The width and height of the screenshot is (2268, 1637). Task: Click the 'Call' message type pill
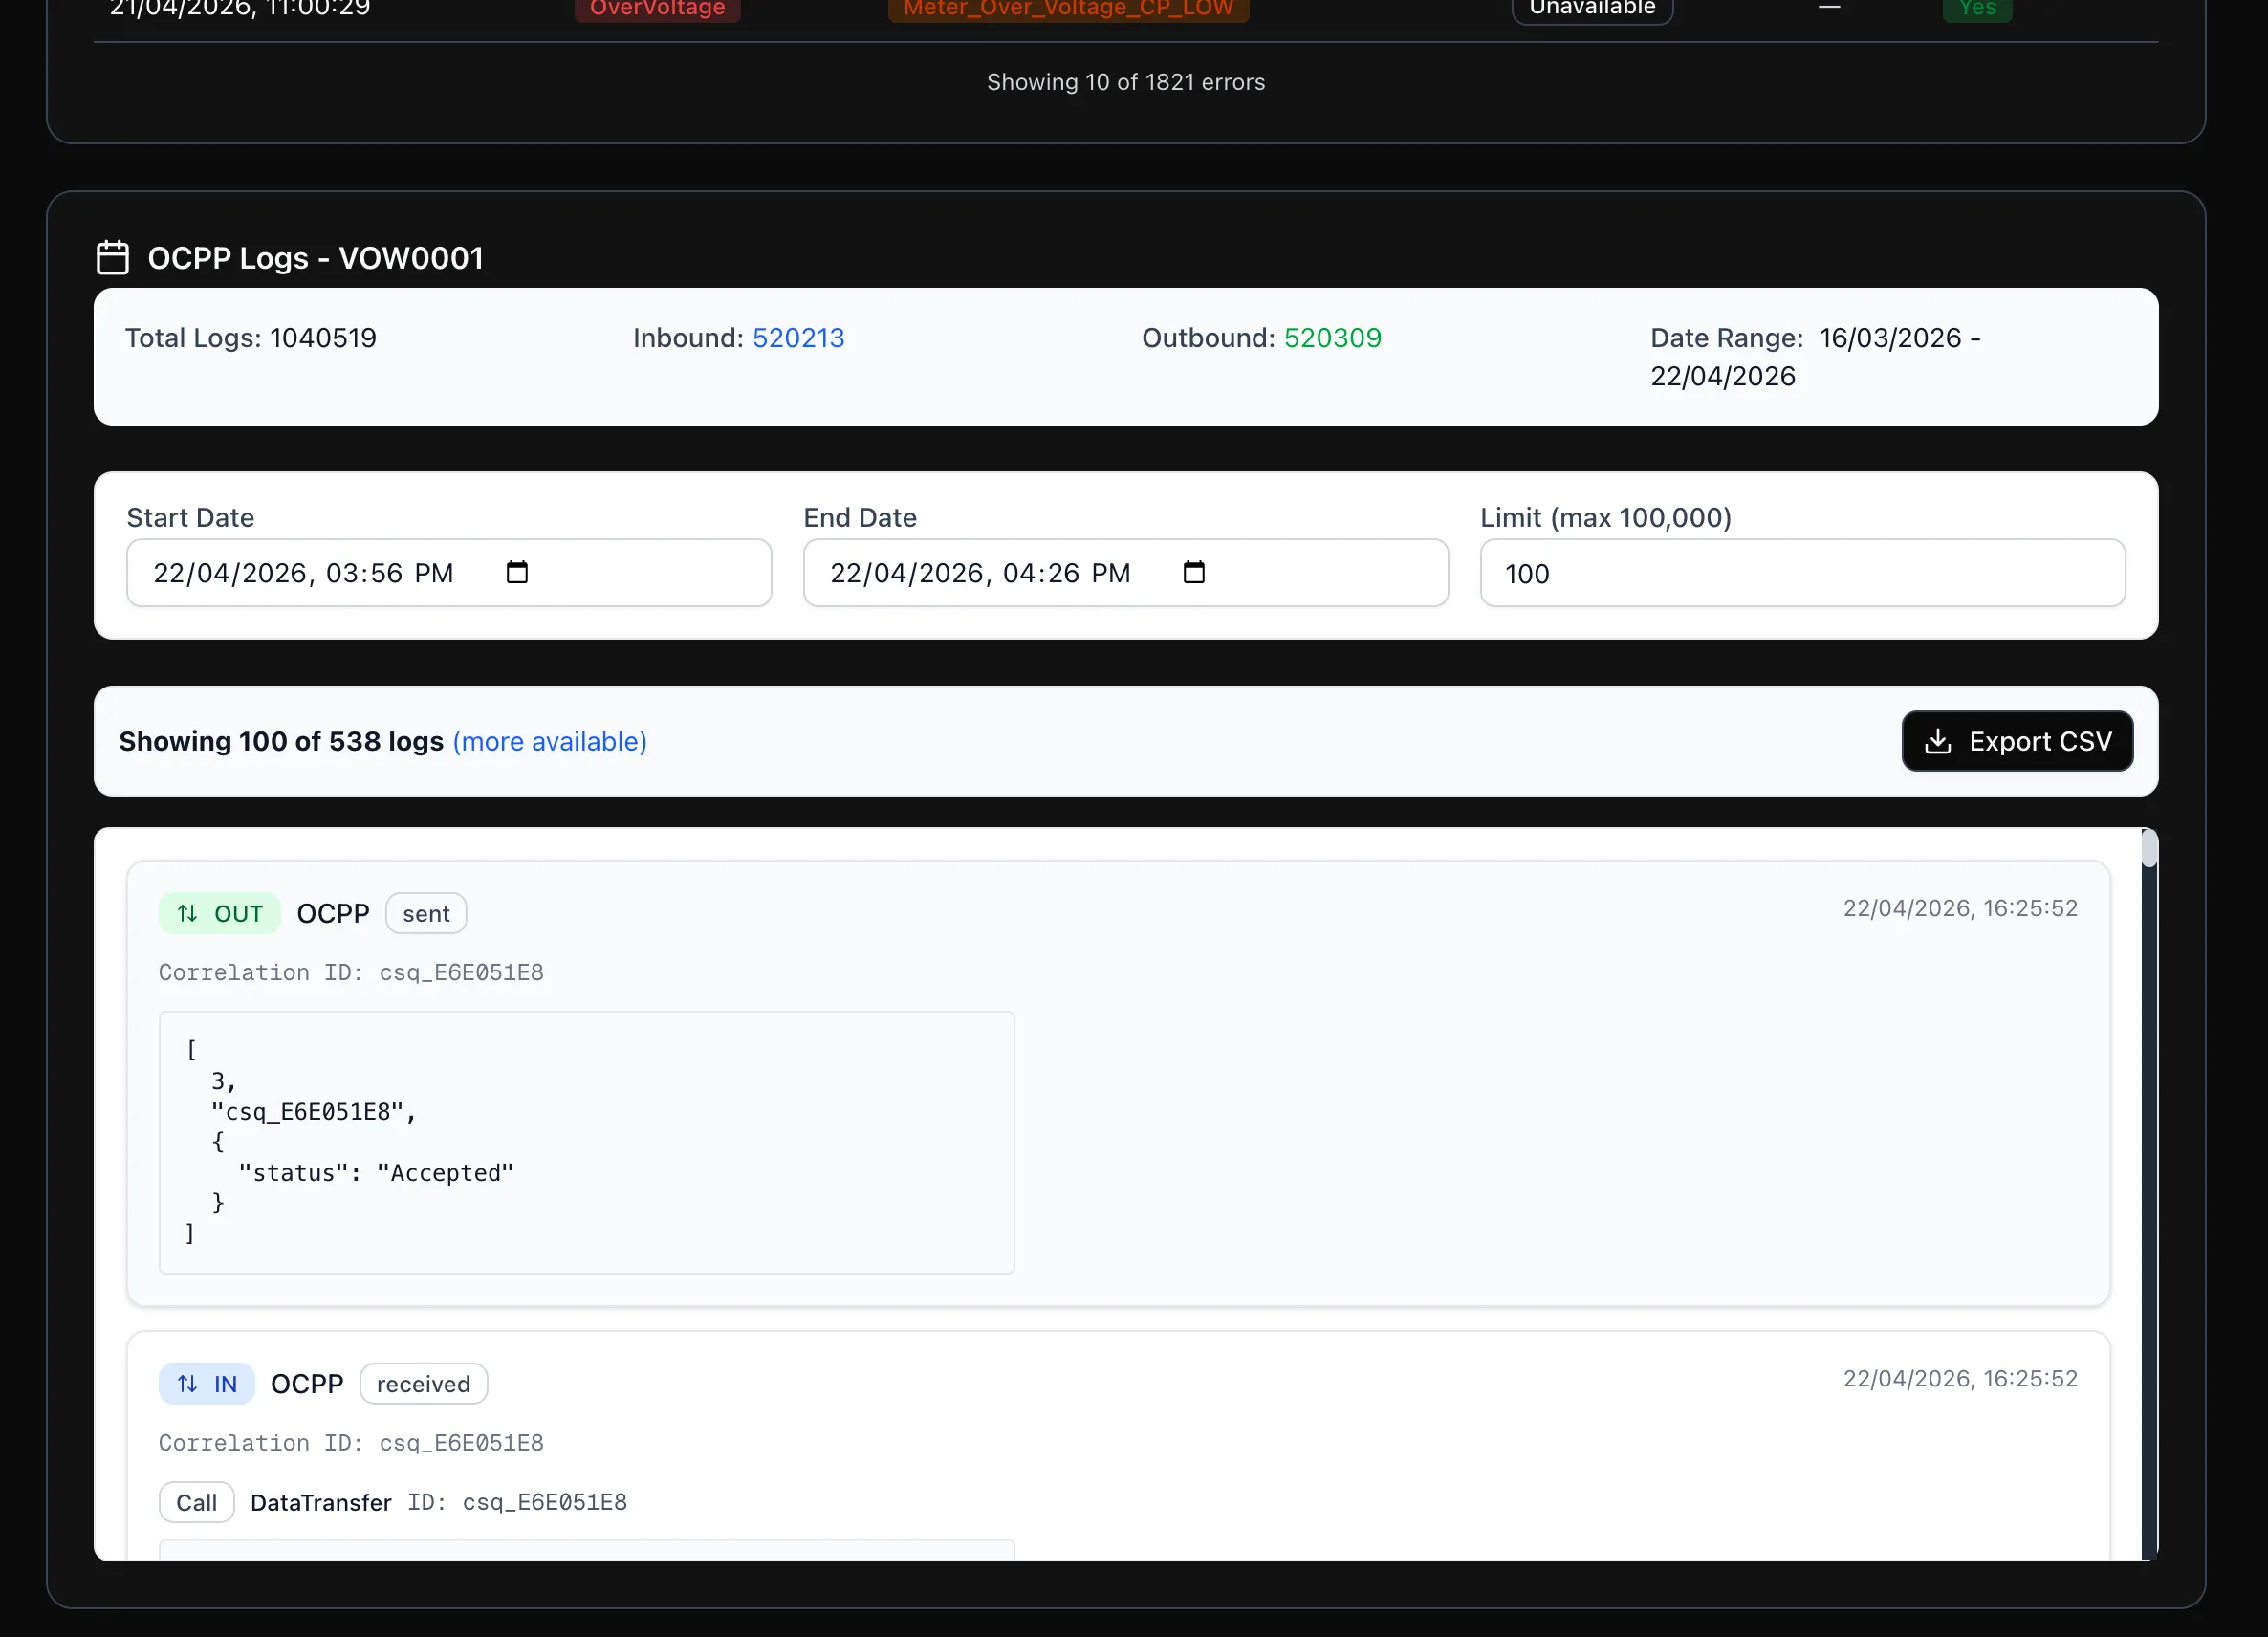tap(196, 1502)
